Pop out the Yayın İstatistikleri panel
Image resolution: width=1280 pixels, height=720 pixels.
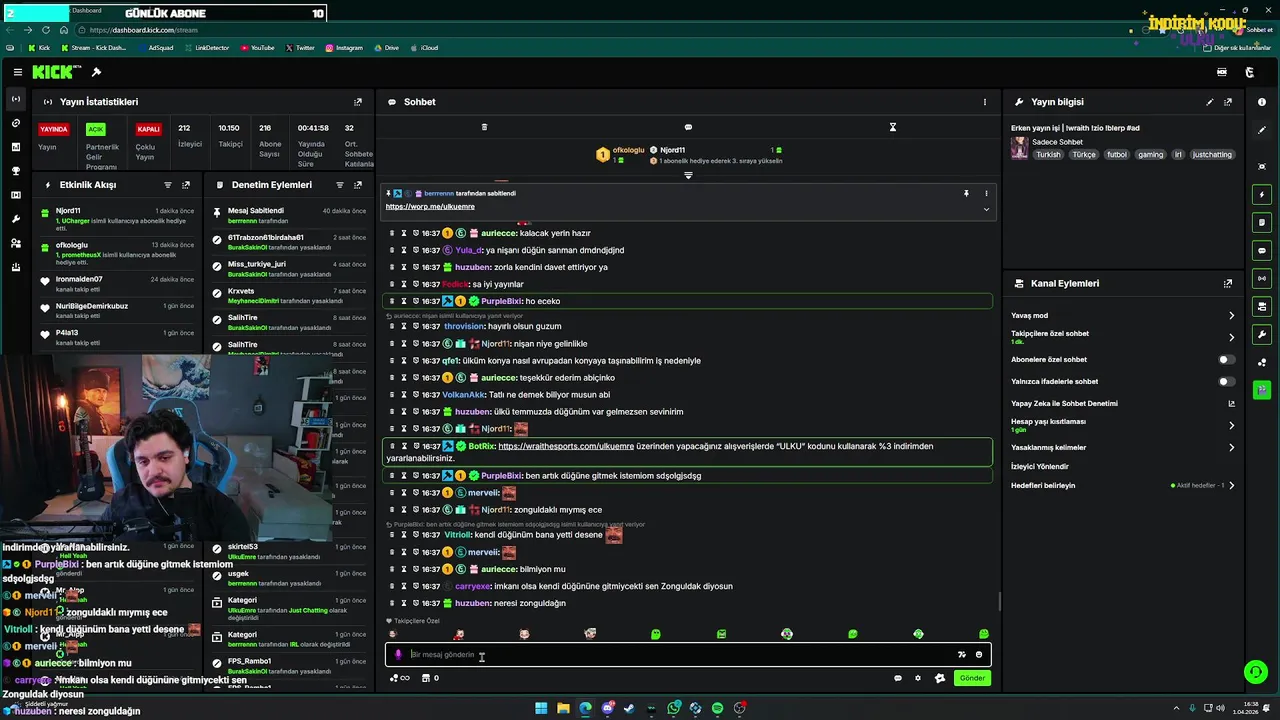click(358, 102)
